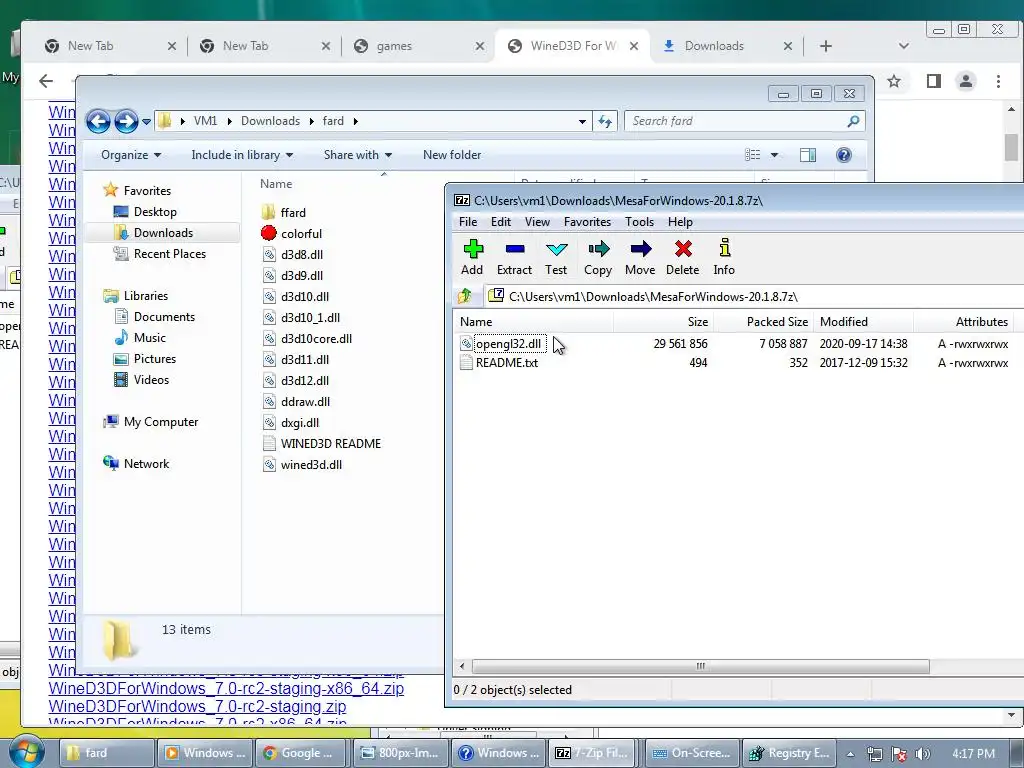Click the Move icon in 7-Zip
The height and width of the screenshot is (768, 1024).
click(641, 249)
